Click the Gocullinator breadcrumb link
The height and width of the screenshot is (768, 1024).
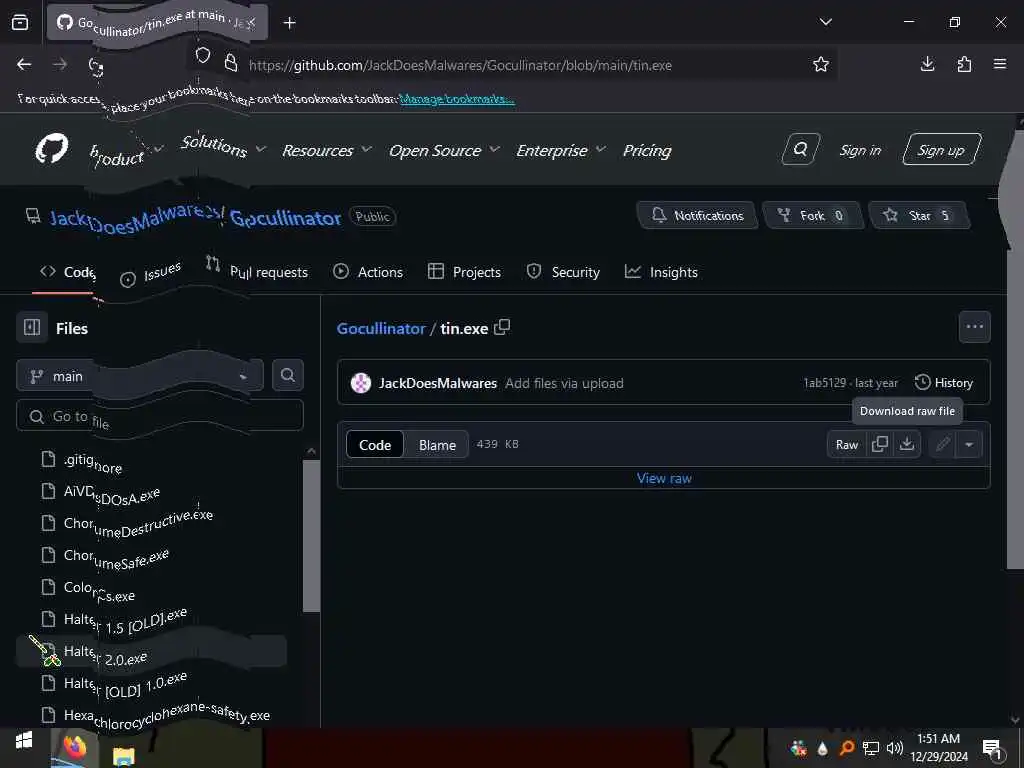[x=381, y=328]
